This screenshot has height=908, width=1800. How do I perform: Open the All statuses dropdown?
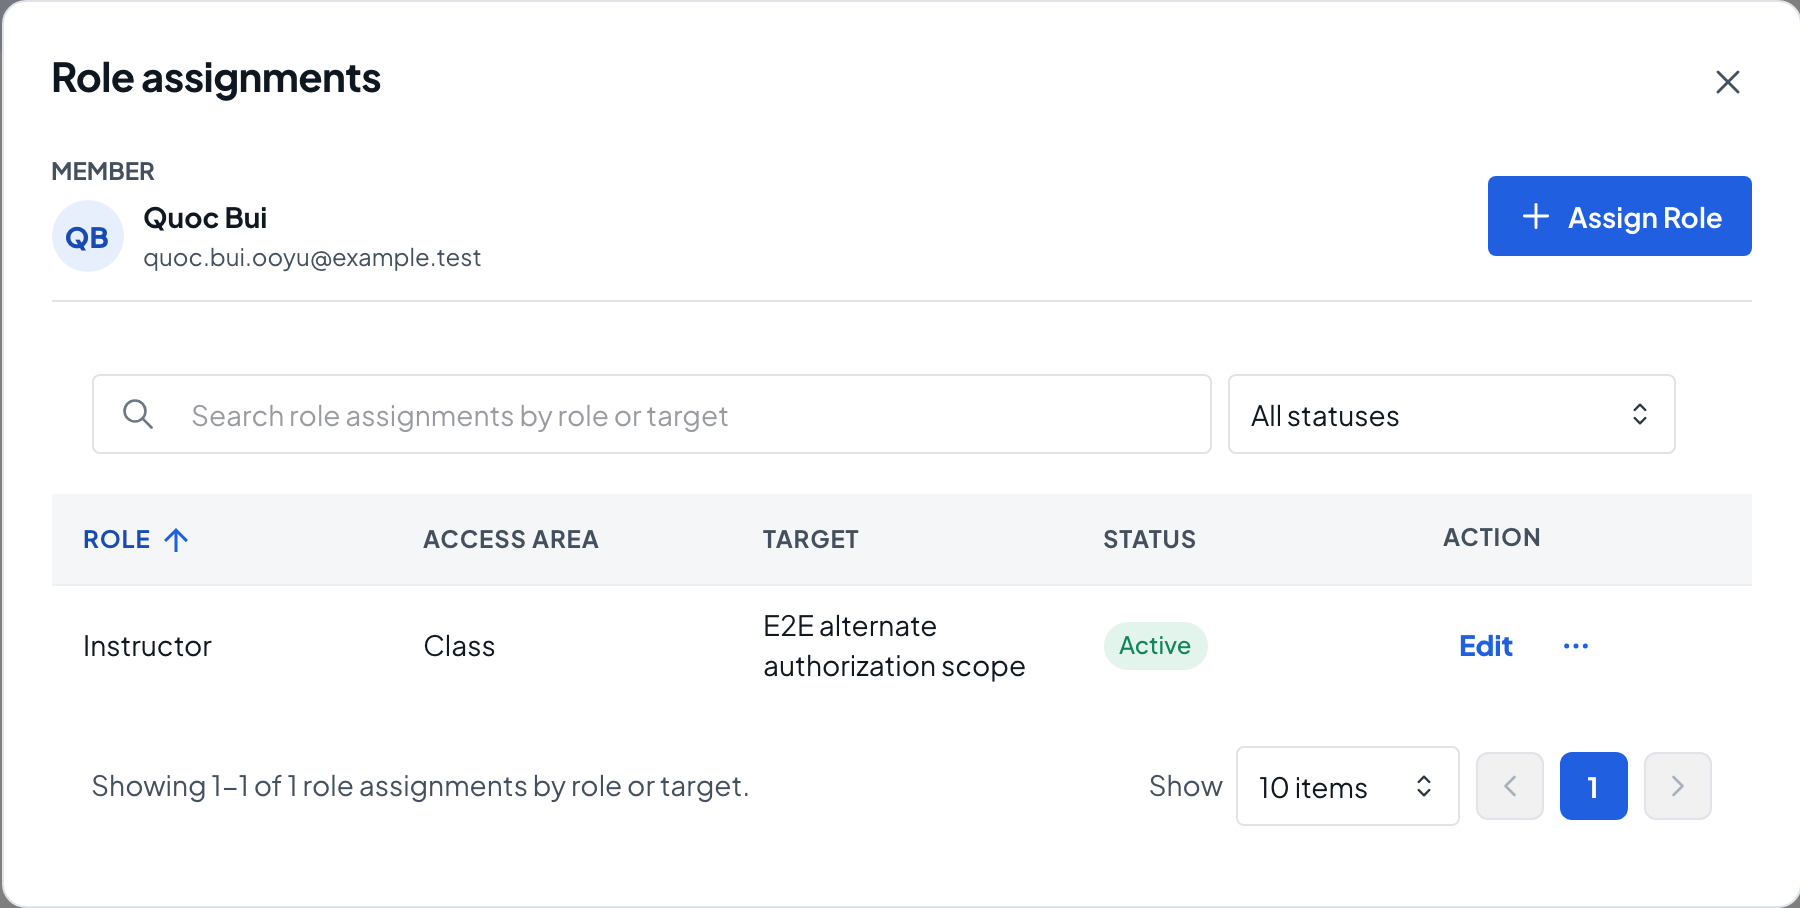1451,414
